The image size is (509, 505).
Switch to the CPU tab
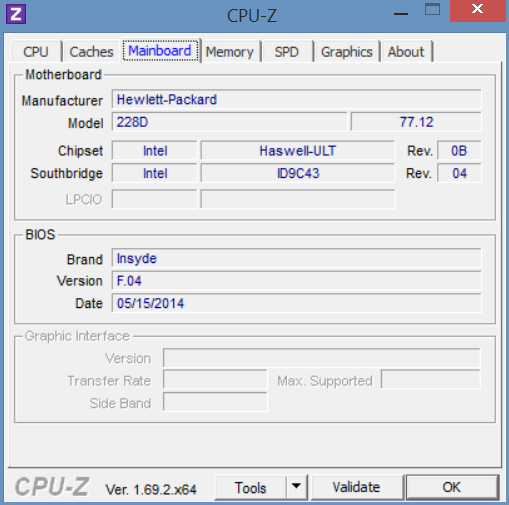(x=36, y=52)
